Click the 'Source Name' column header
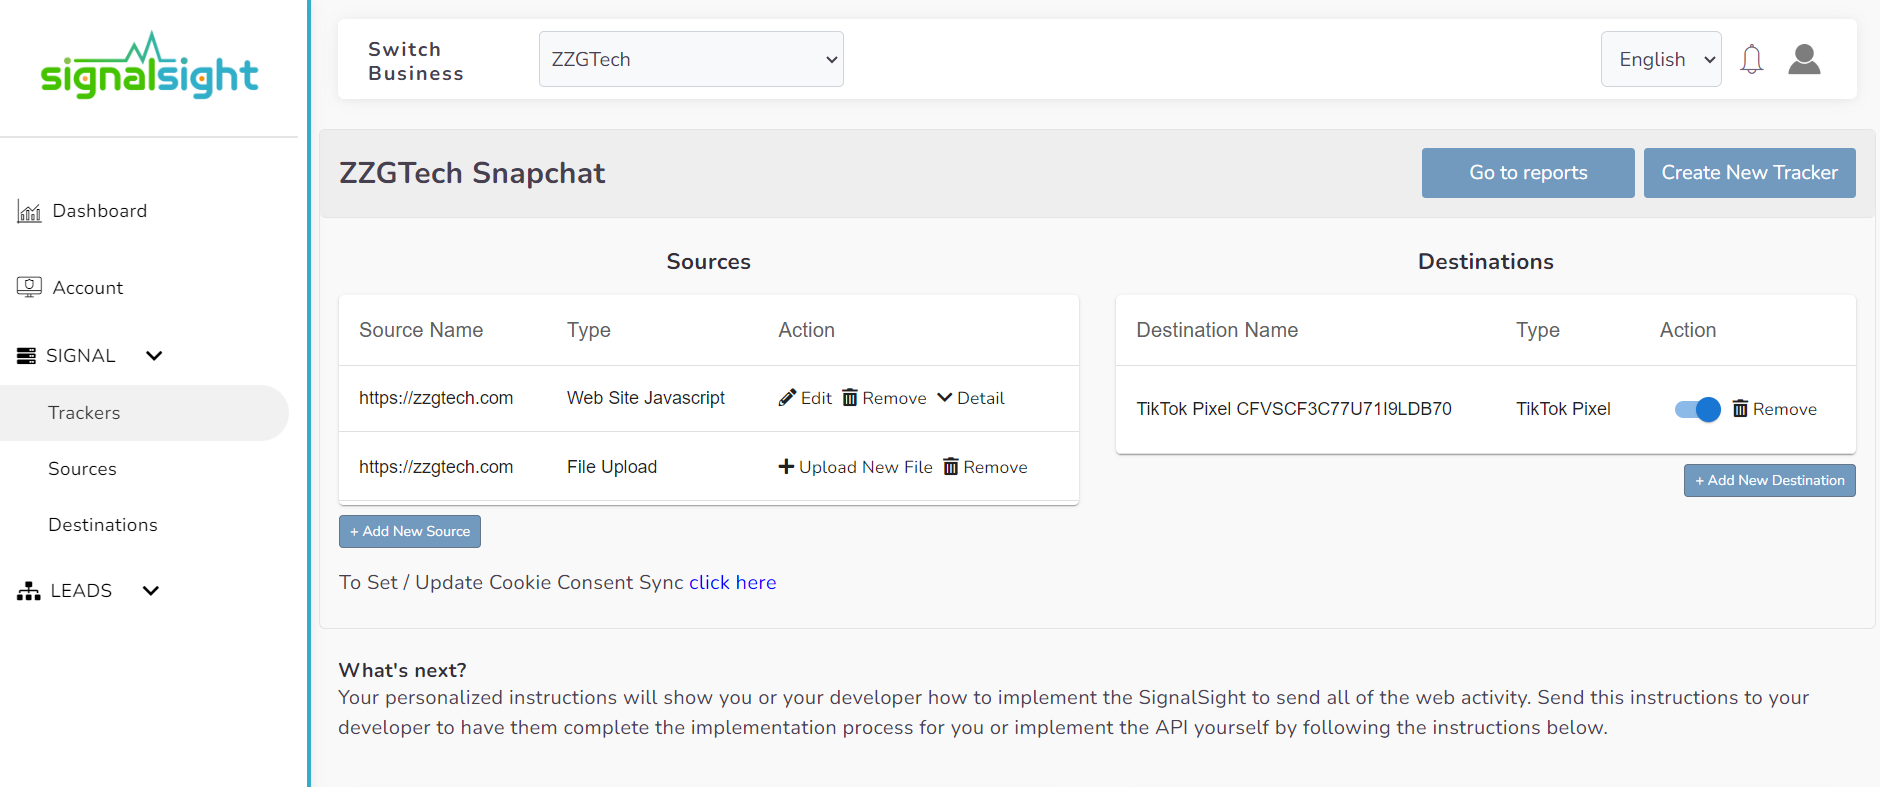Screen dimensions: 1880x787 [x=421, y=330]
